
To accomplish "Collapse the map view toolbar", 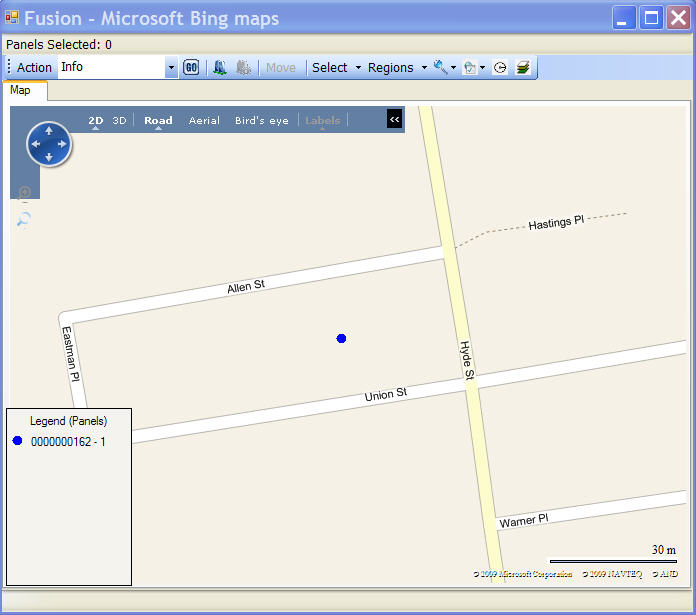I will tap(394, 120).
